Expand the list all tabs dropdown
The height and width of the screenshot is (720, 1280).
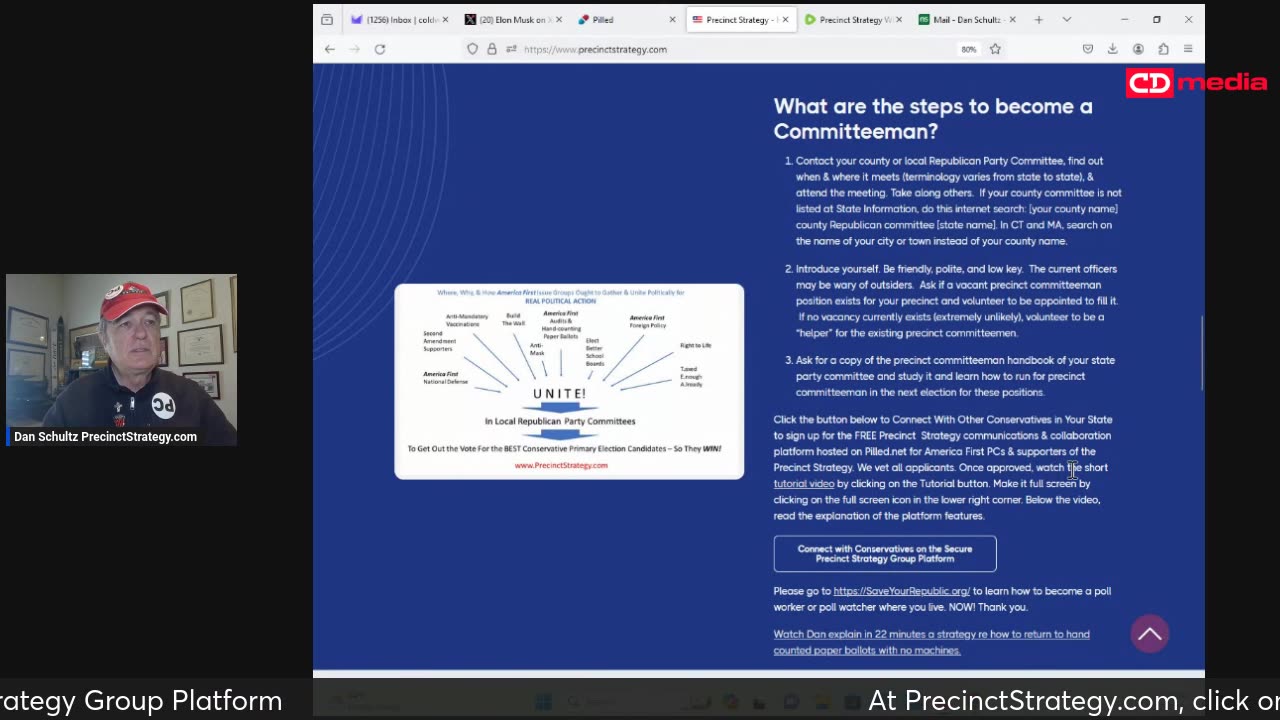(1067, 19)
